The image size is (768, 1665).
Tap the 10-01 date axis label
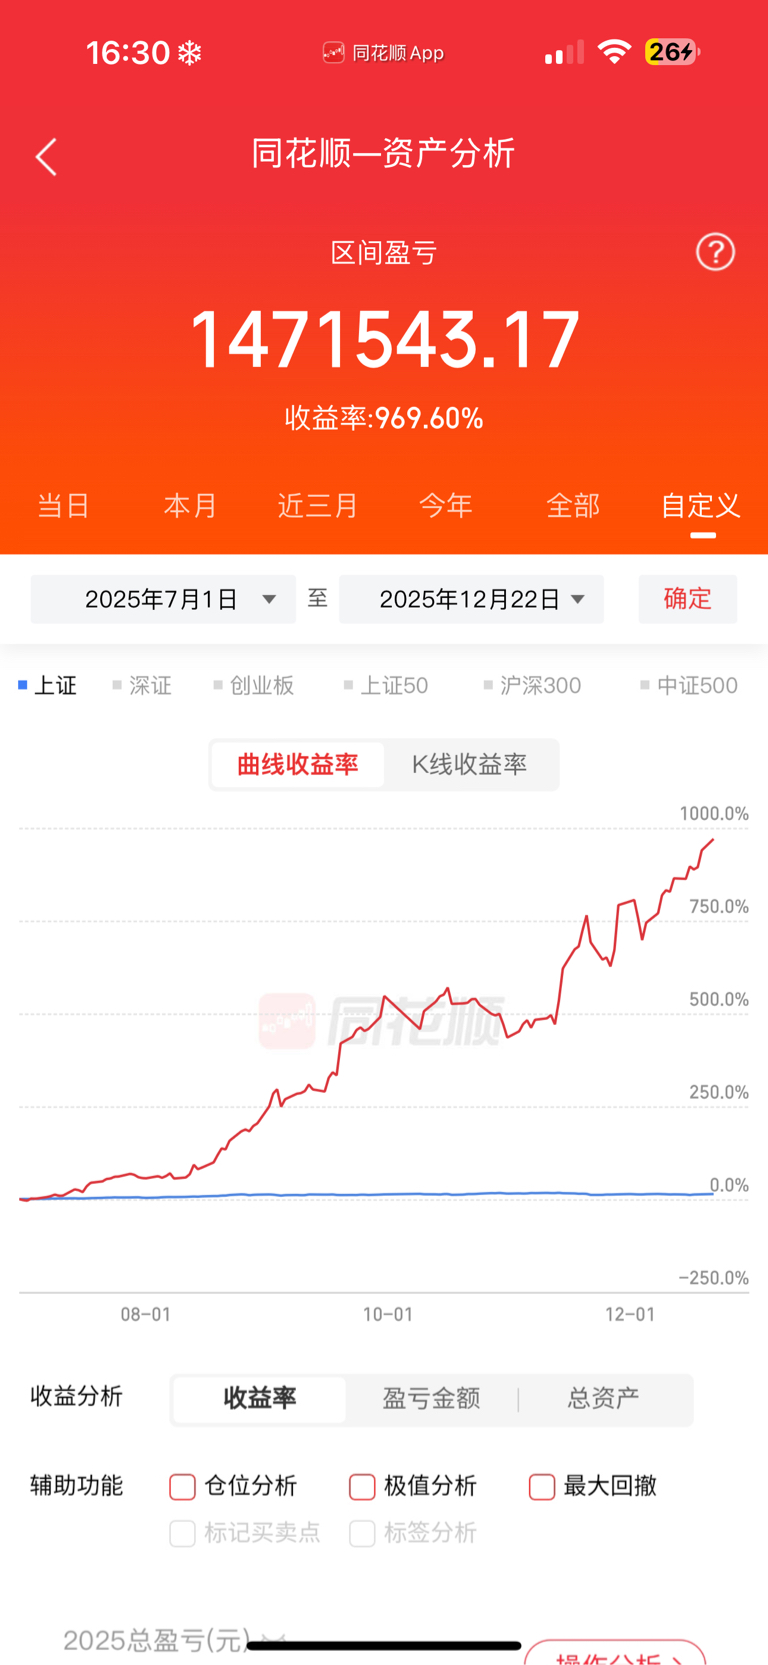click(x=388, y=1314)
